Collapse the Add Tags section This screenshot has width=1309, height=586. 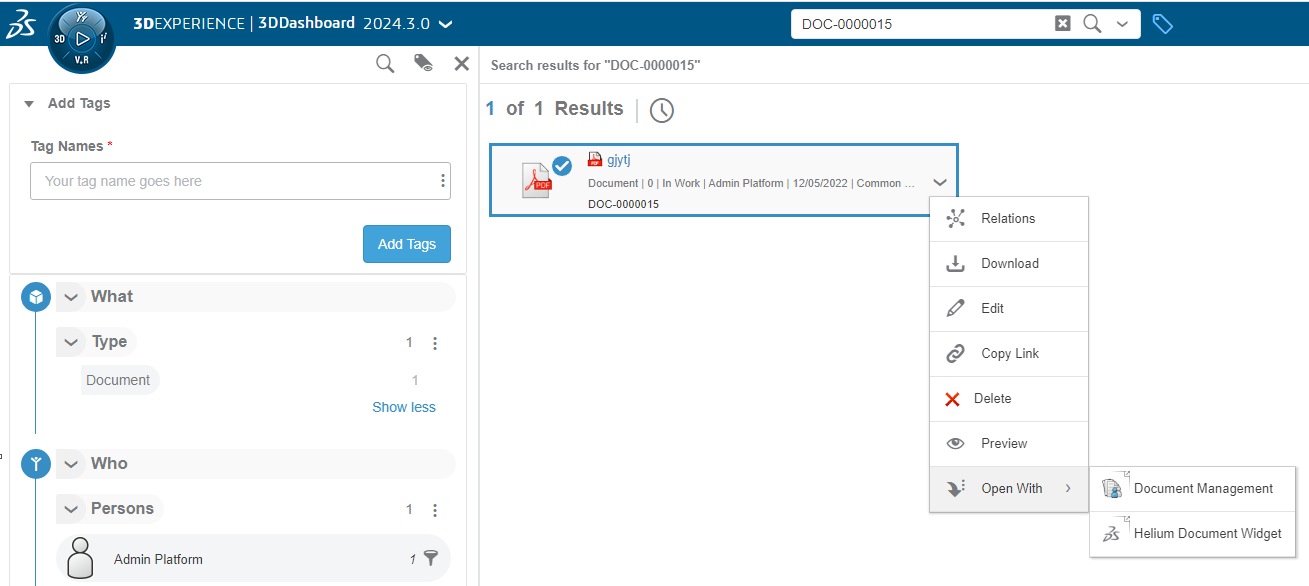(x=29, y=104)
